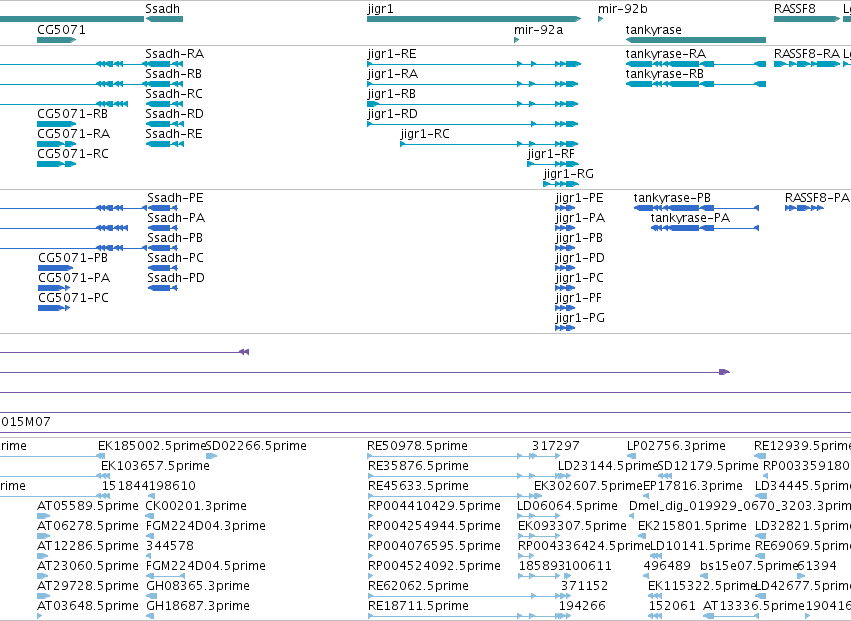Click the RE69069.5prime EST label
The height and width of the screenshot is (621, 851).
tap(803, 546)
